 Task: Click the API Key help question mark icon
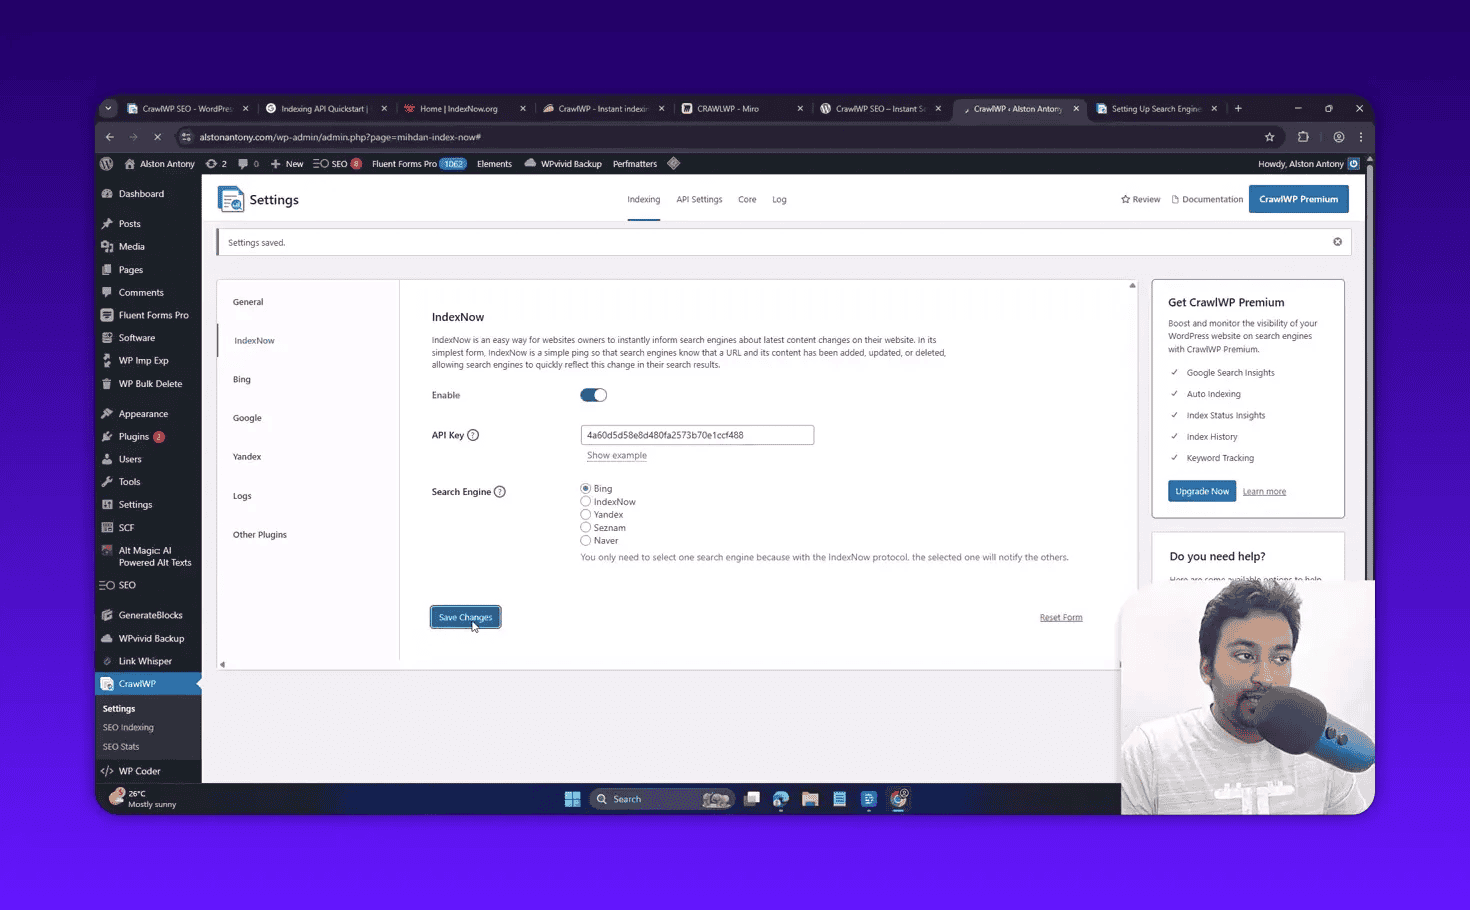pos(473,435)
